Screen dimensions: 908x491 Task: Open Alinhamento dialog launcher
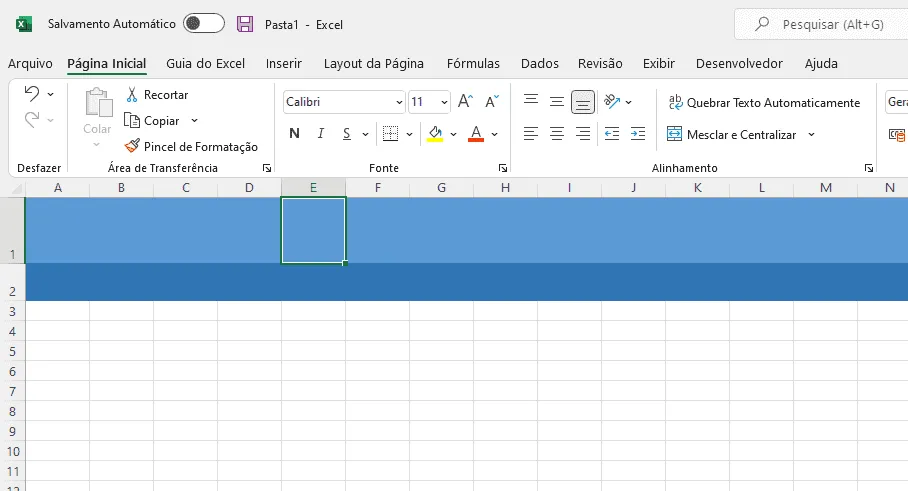pyautogui.click(x=869, y=168)
